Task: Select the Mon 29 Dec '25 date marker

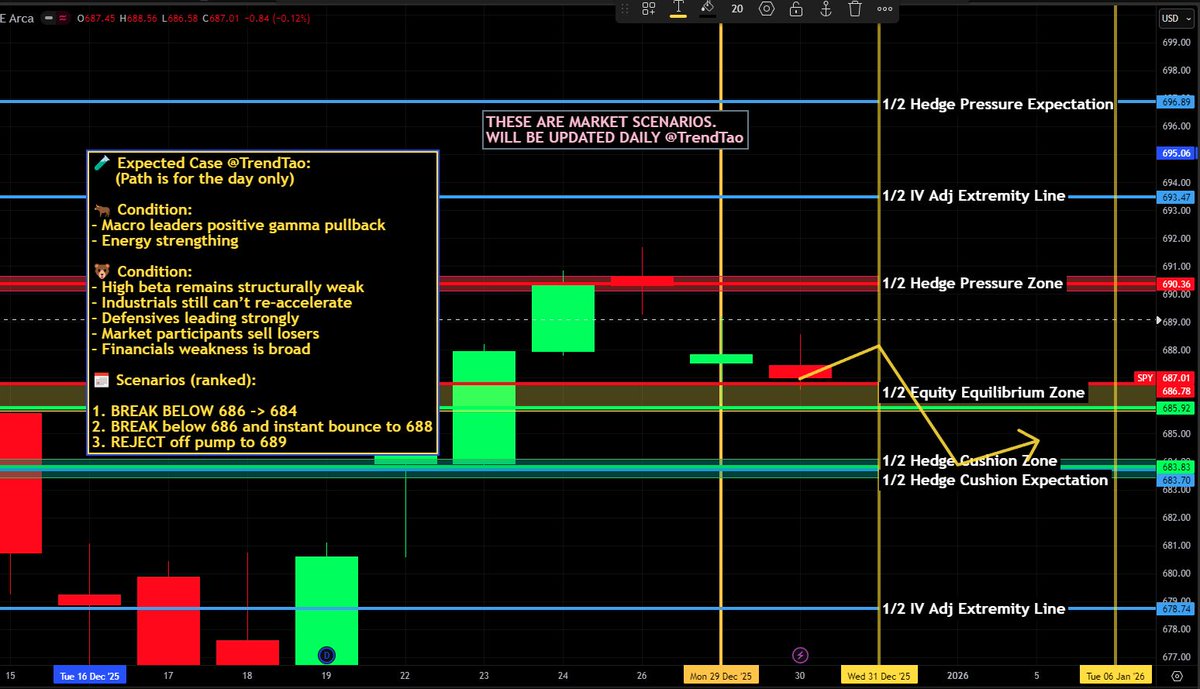Action: coord(721,677)
